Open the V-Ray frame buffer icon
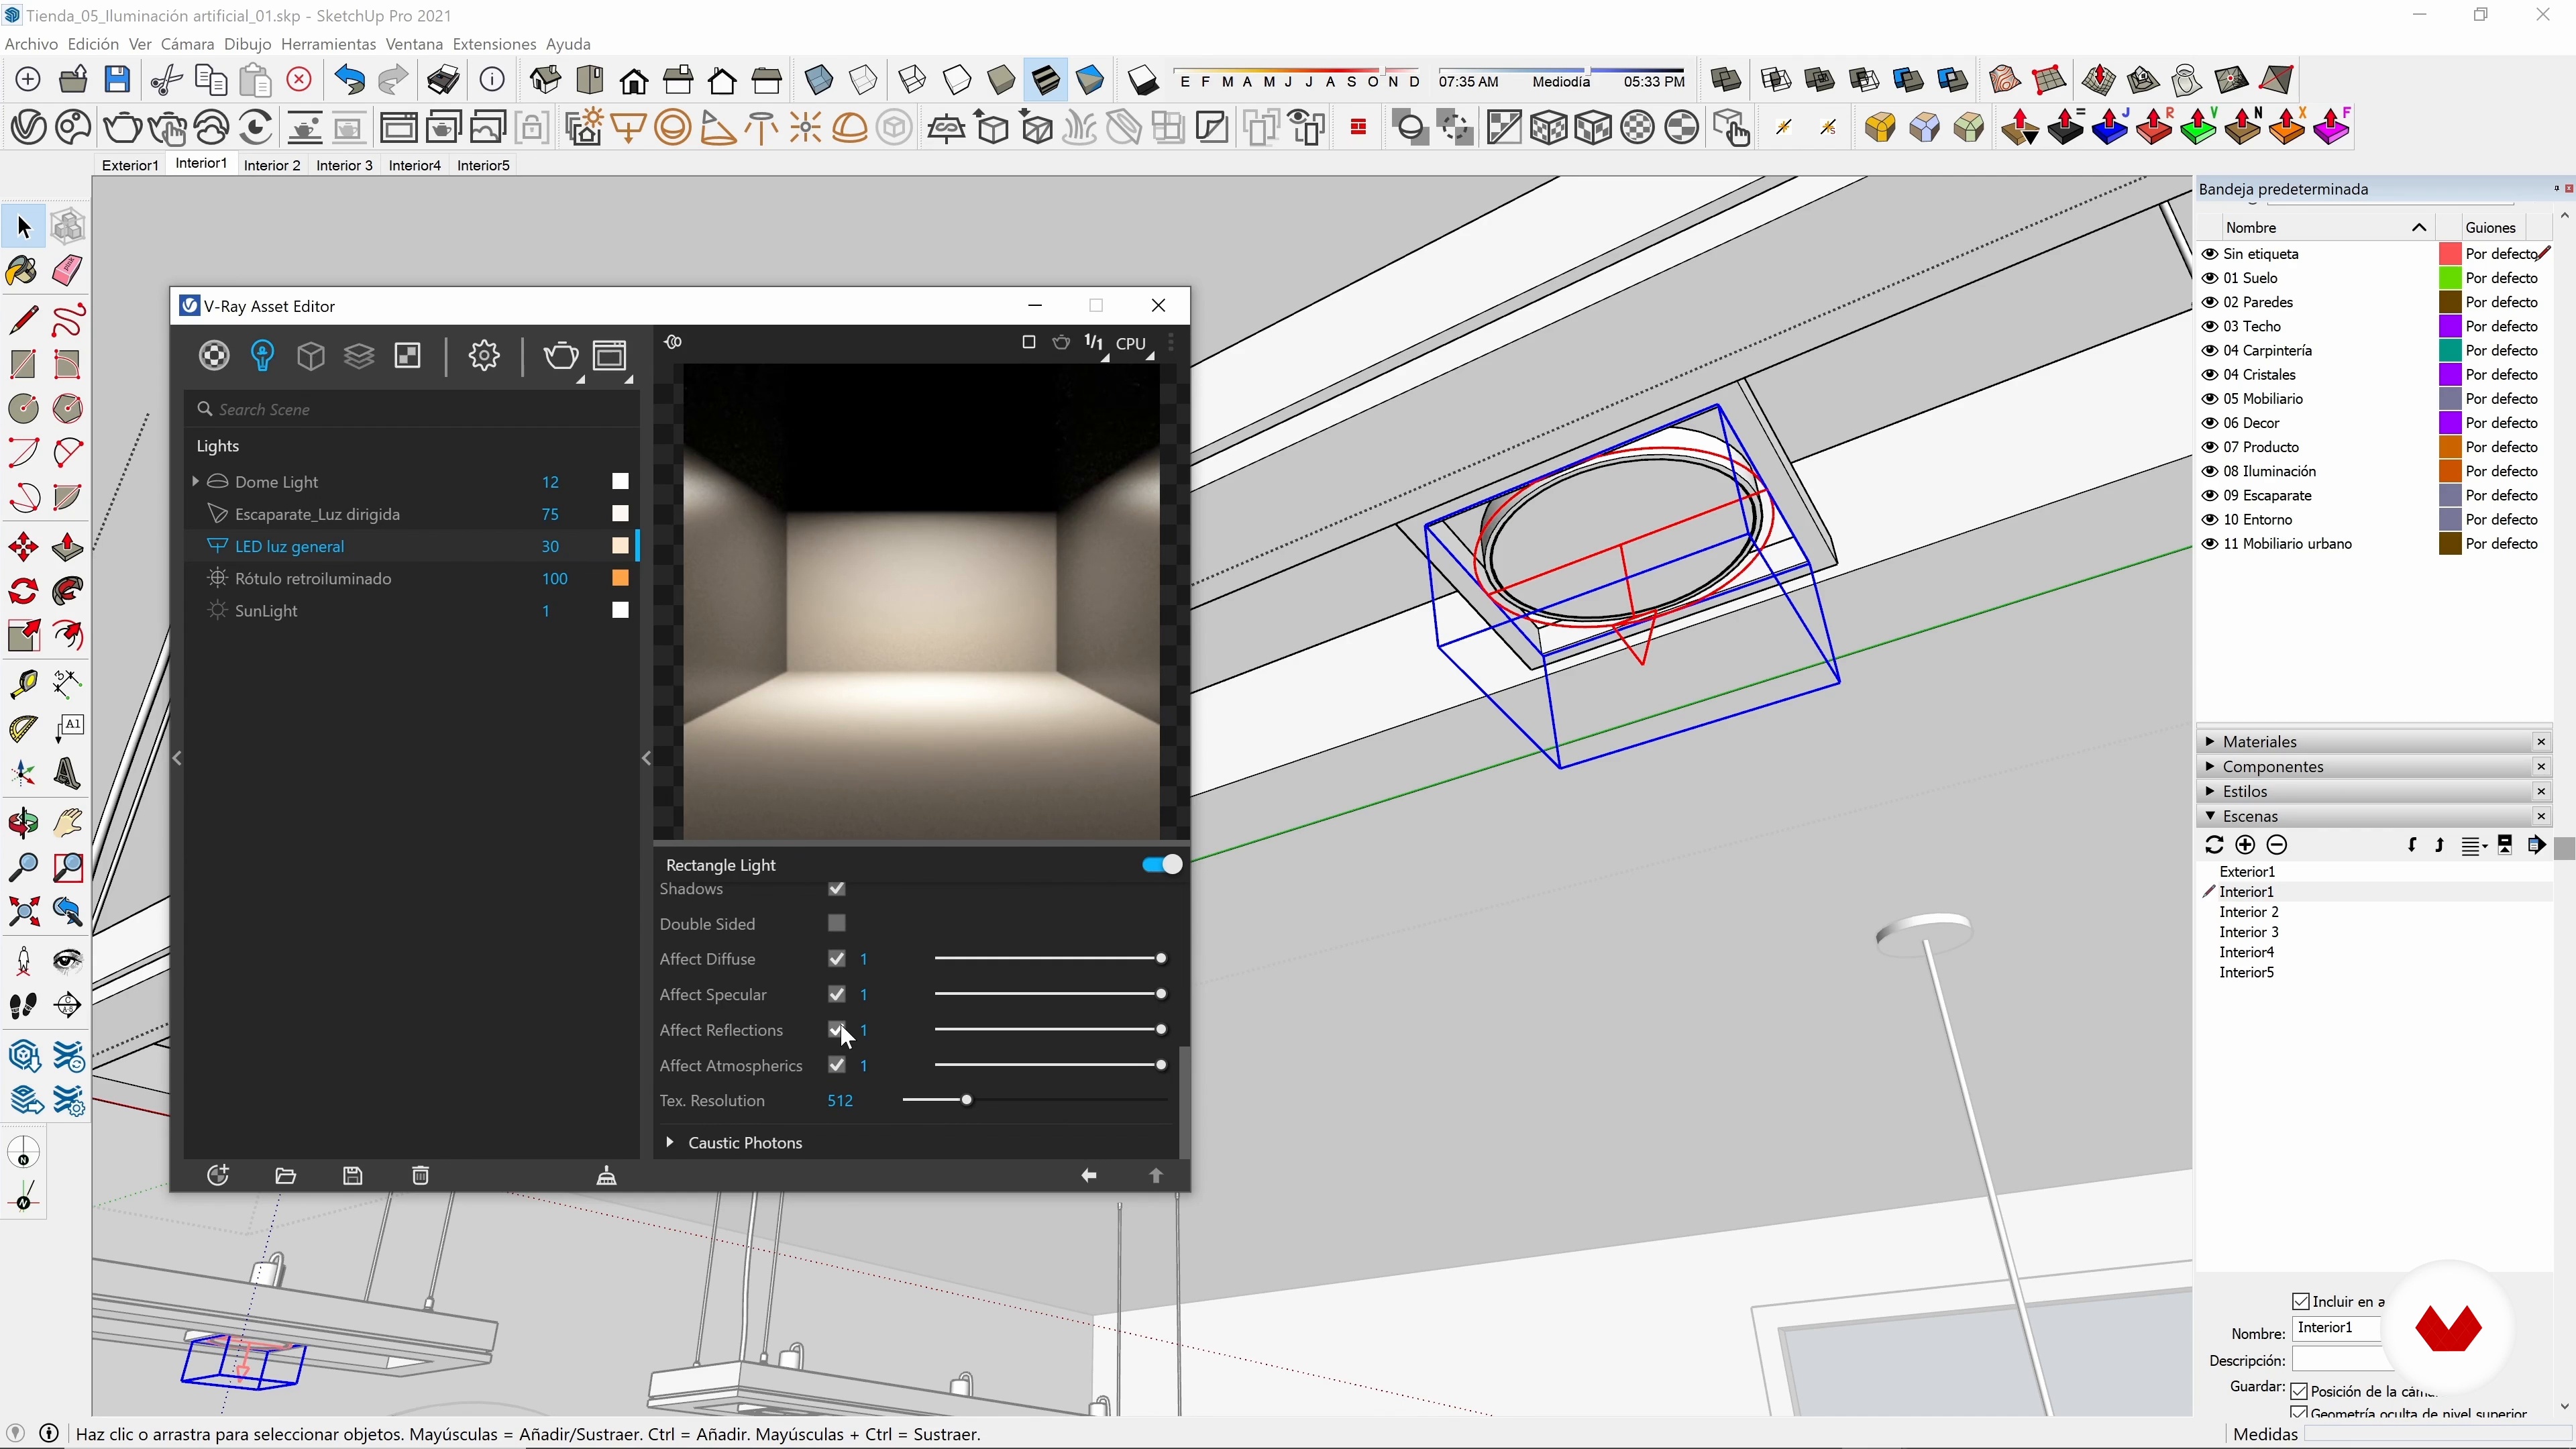 [610, 356]
